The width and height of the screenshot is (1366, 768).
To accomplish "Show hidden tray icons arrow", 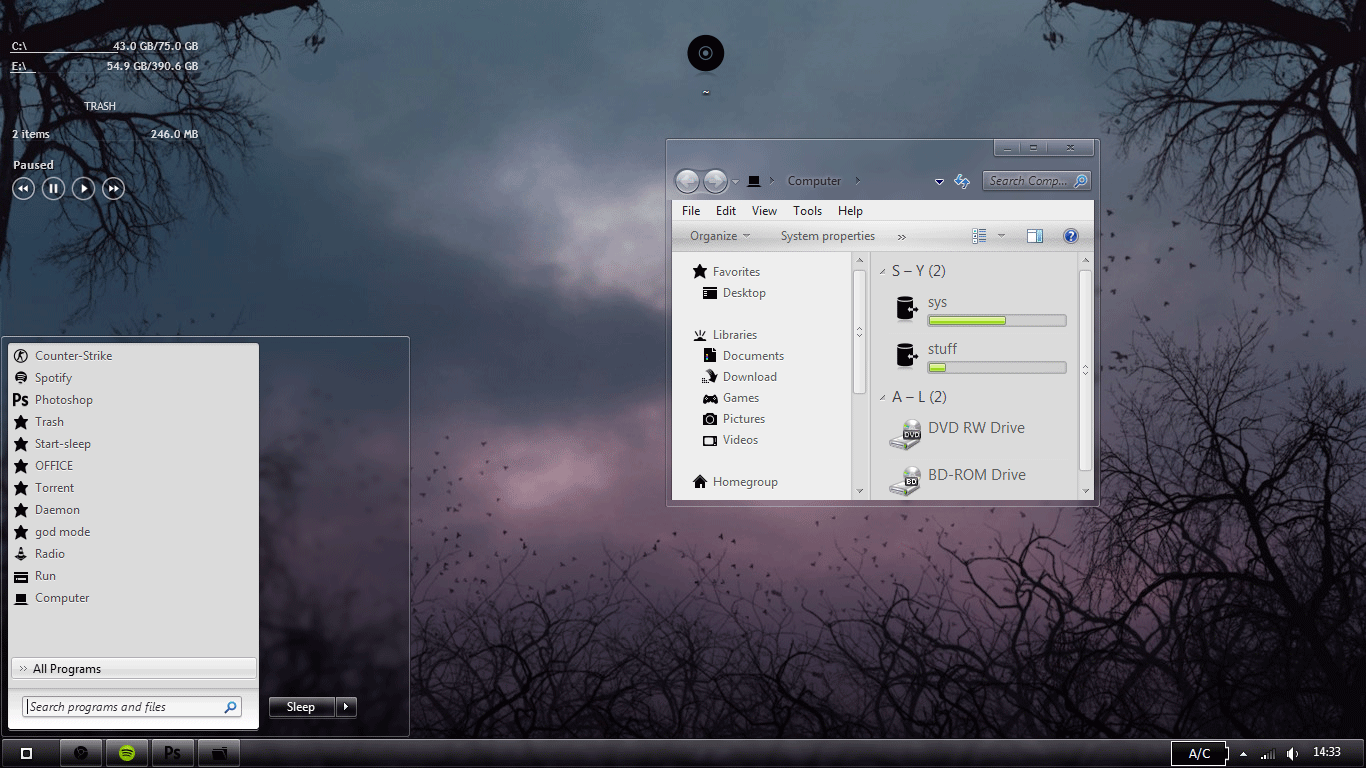I will click(1243, 754).
